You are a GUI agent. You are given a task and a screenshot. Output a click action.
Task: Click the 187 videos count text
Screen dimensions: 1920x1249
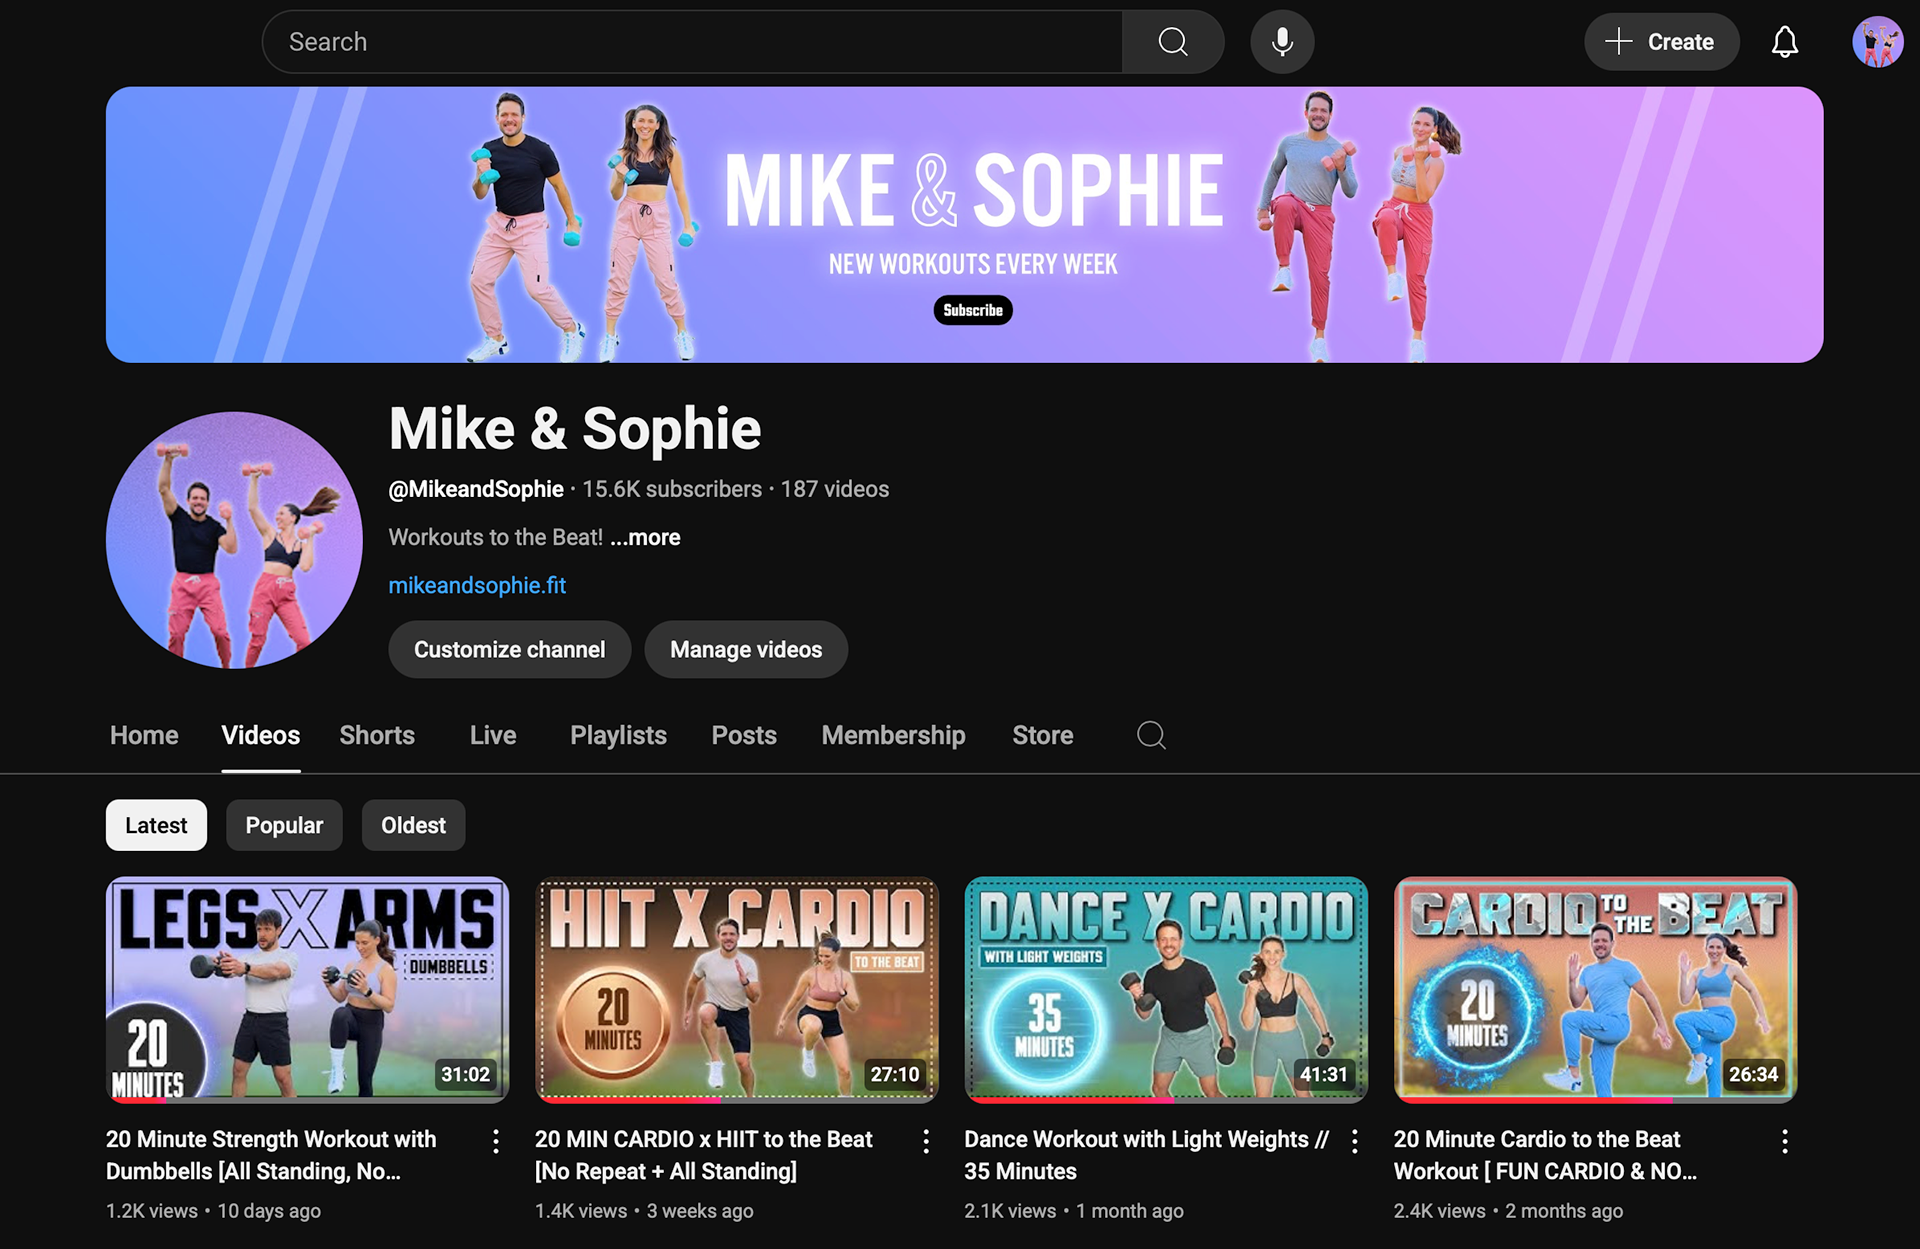(x=835, y=489)
